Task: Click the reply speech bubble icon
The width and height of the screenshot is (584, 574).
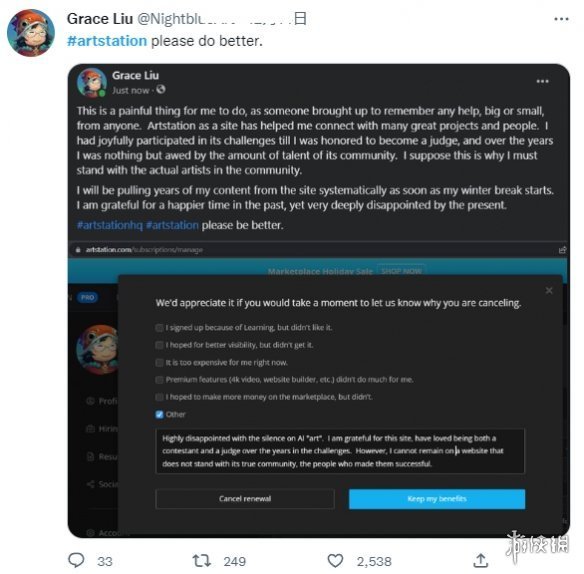Action: tap(76, 560)
